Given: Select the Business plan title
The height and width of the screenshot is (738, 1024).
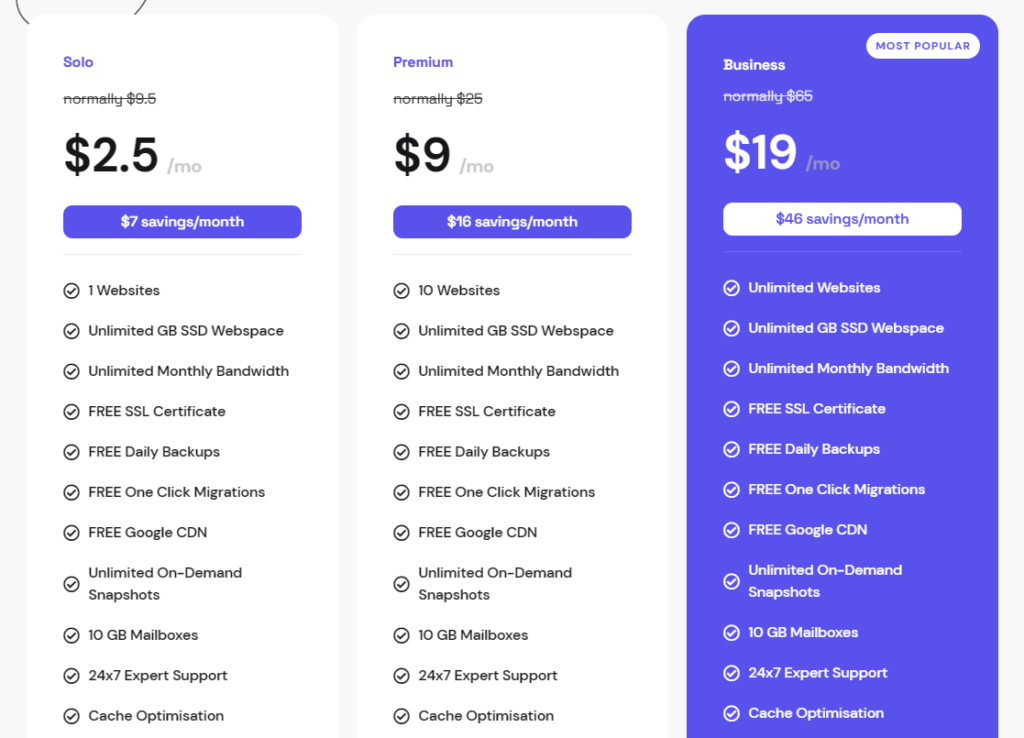Looking at the screenshot, I should pos(754,65).
